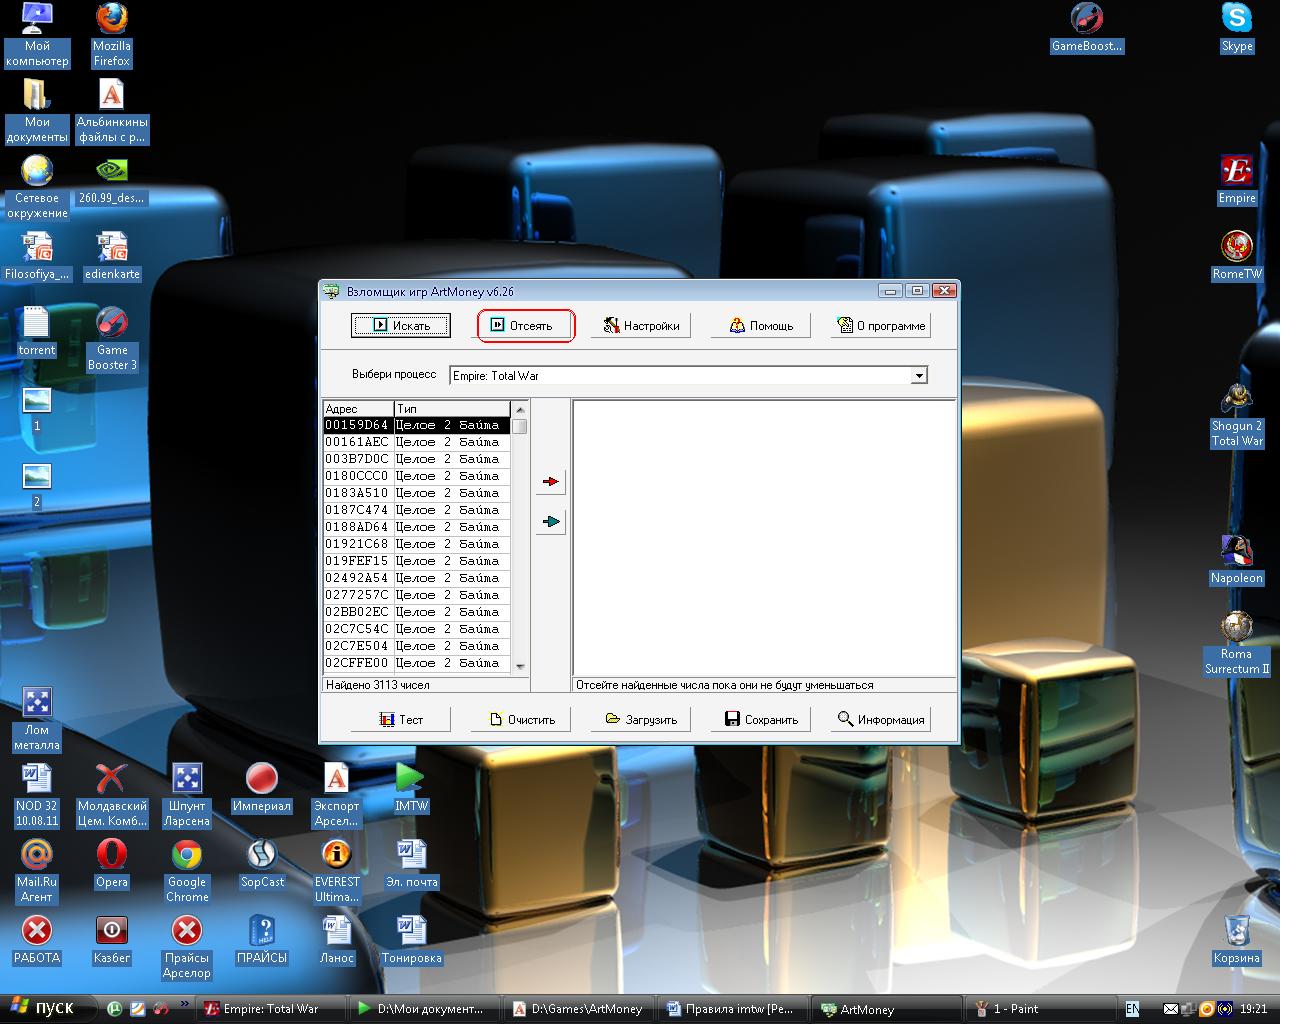
Task: Expand the Выбери процесс process dropdown
Action: coord(918,376)
